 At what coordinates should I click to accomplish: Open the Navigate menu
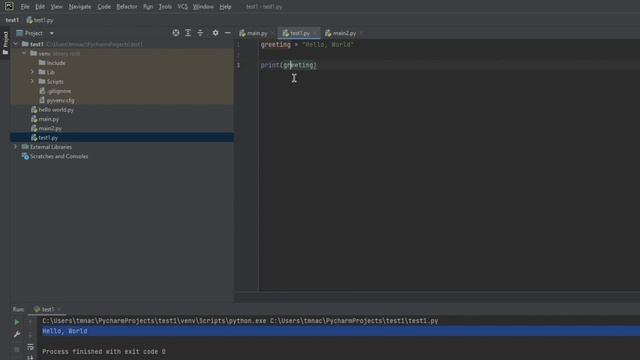(x=80, y=7)
